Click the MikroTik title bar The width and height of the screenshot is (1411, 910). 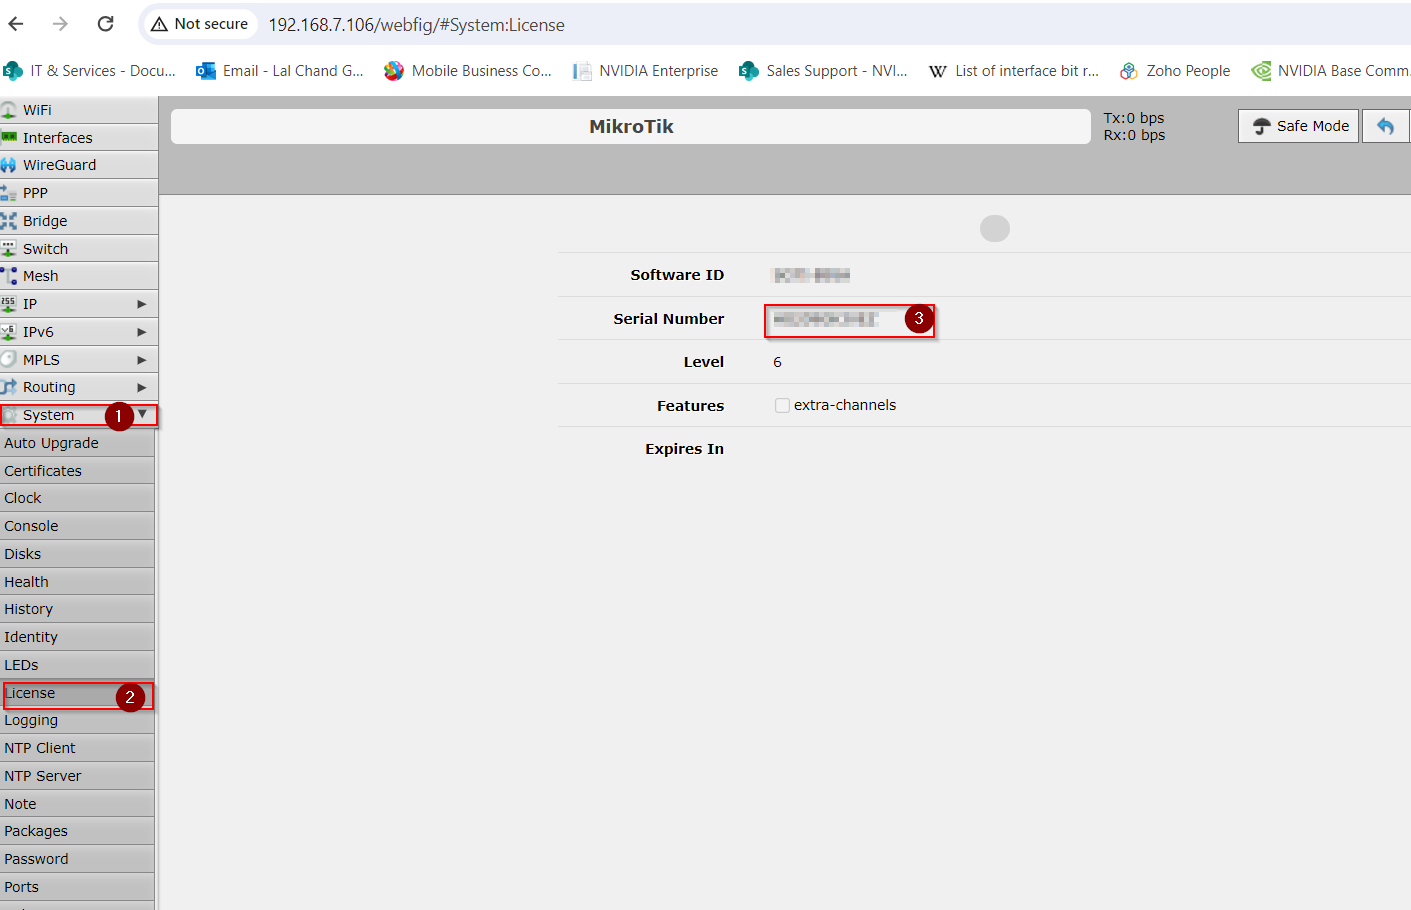tap(631, 126)
